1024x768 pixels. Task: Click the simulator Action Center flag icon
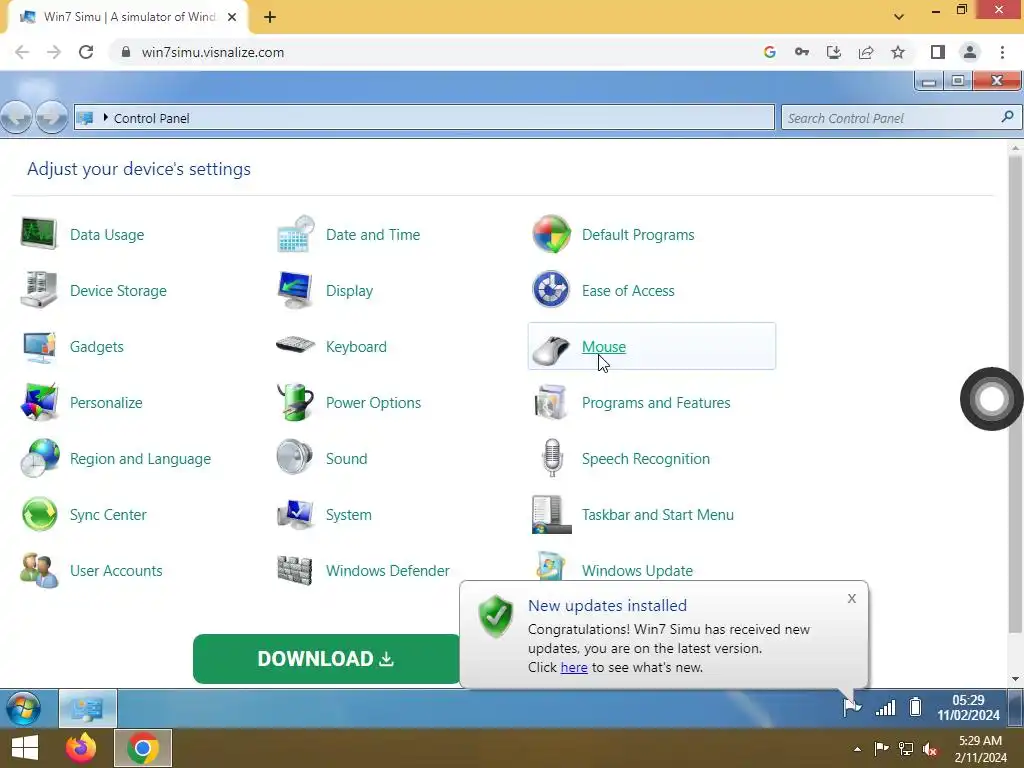tap(852, 707)
